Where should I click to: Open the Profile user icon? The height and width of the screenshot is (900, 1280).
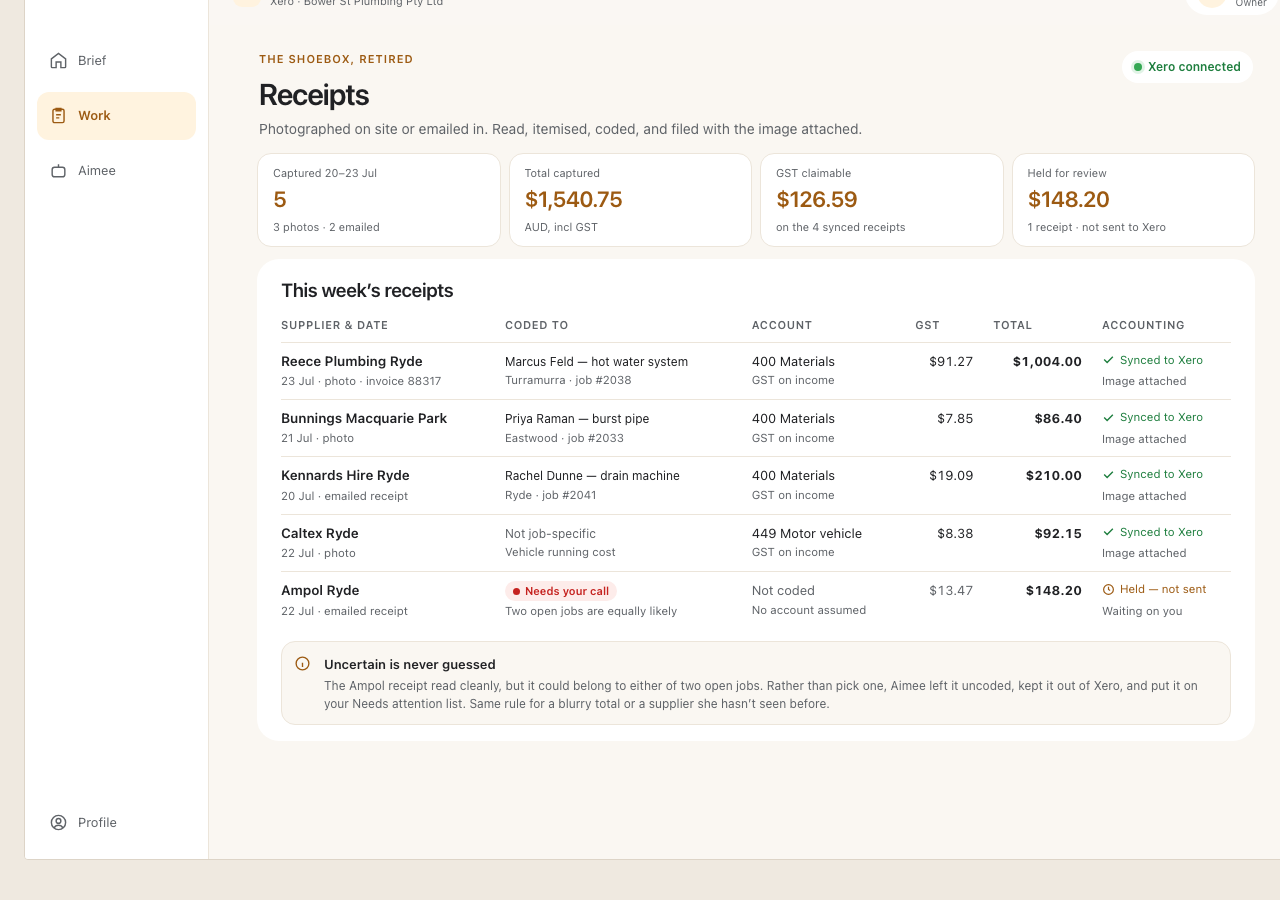point(58,823)
